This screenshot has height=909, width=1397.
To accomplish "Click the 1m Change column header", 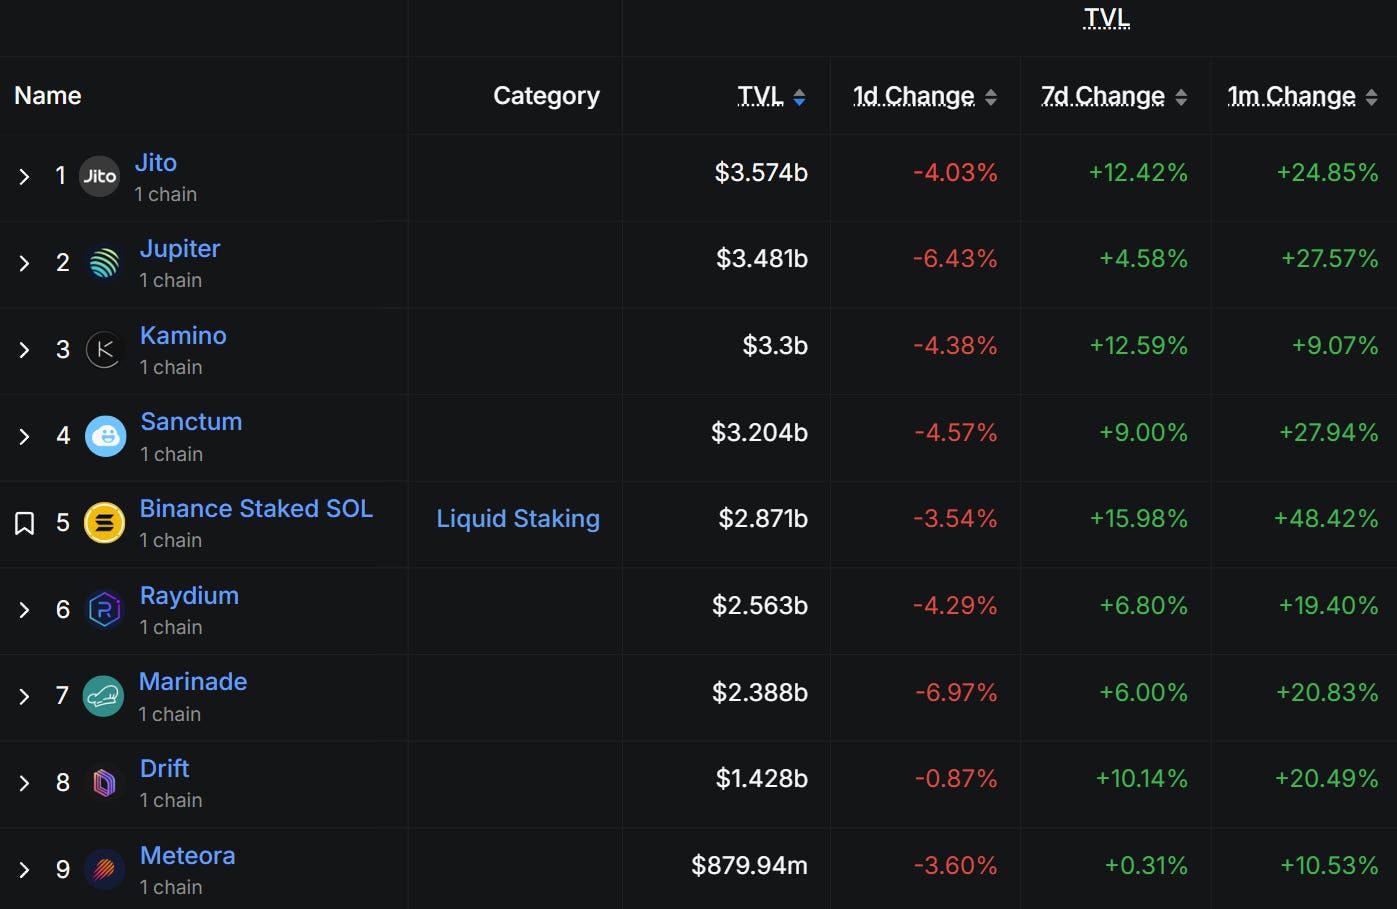I will (x=1292, y=96).
